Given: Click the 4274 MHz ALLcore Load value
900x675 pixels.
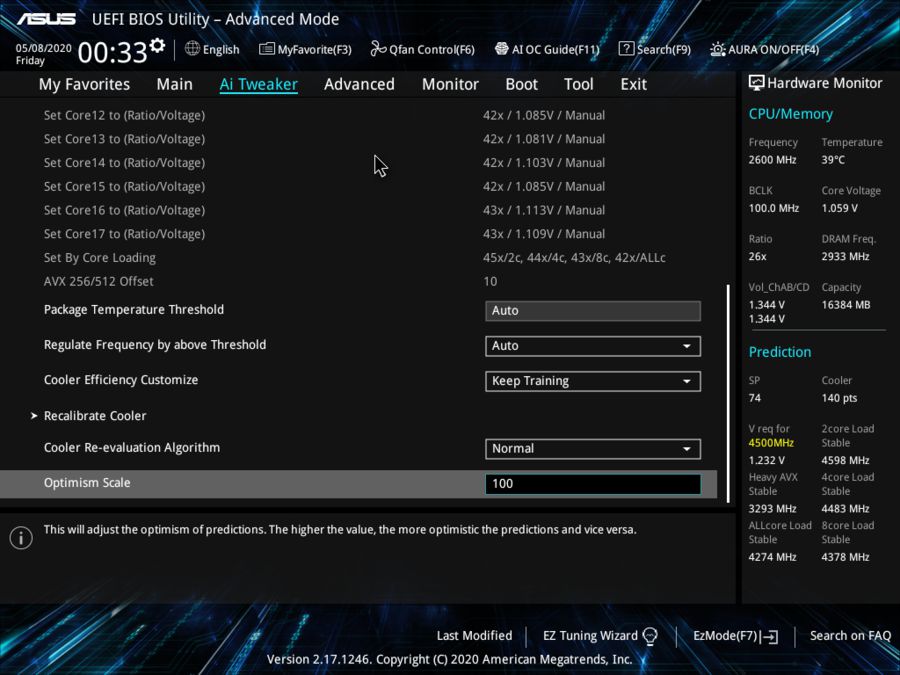Looking at the screenshot, I should point(772,557).
